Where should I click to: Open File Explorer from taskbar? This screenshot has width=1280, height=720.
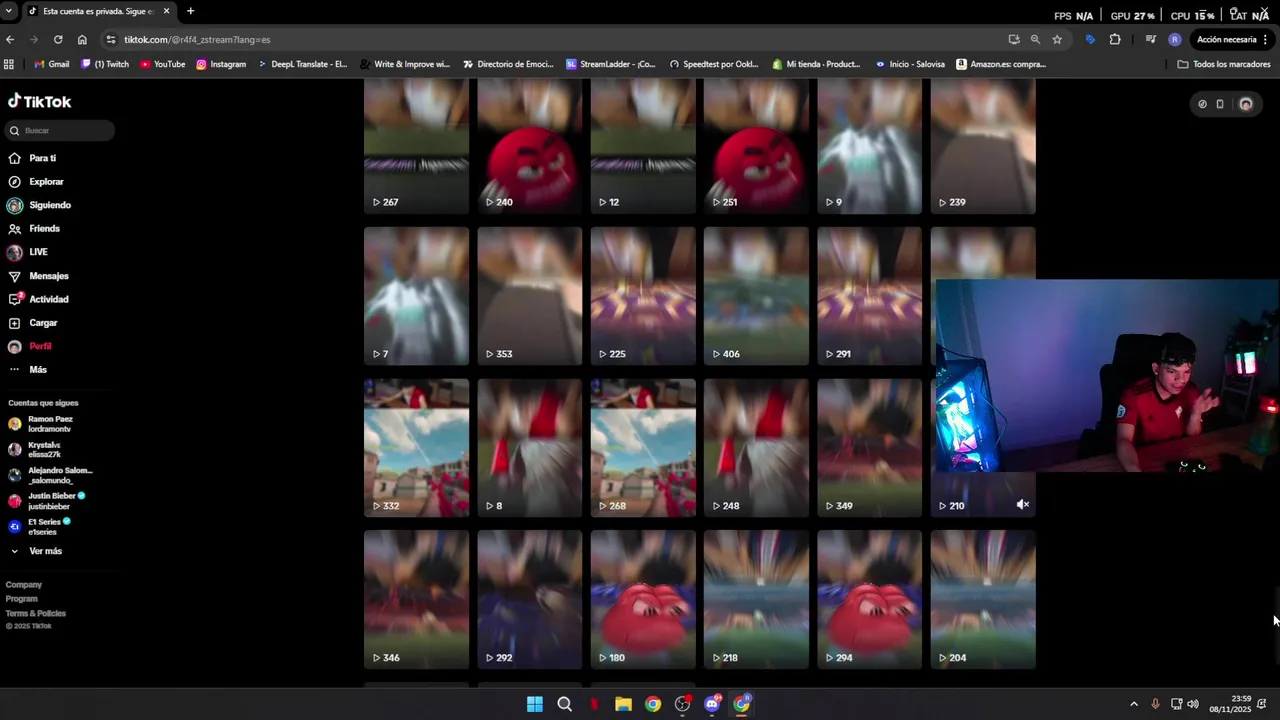click(x=623, y=704)
